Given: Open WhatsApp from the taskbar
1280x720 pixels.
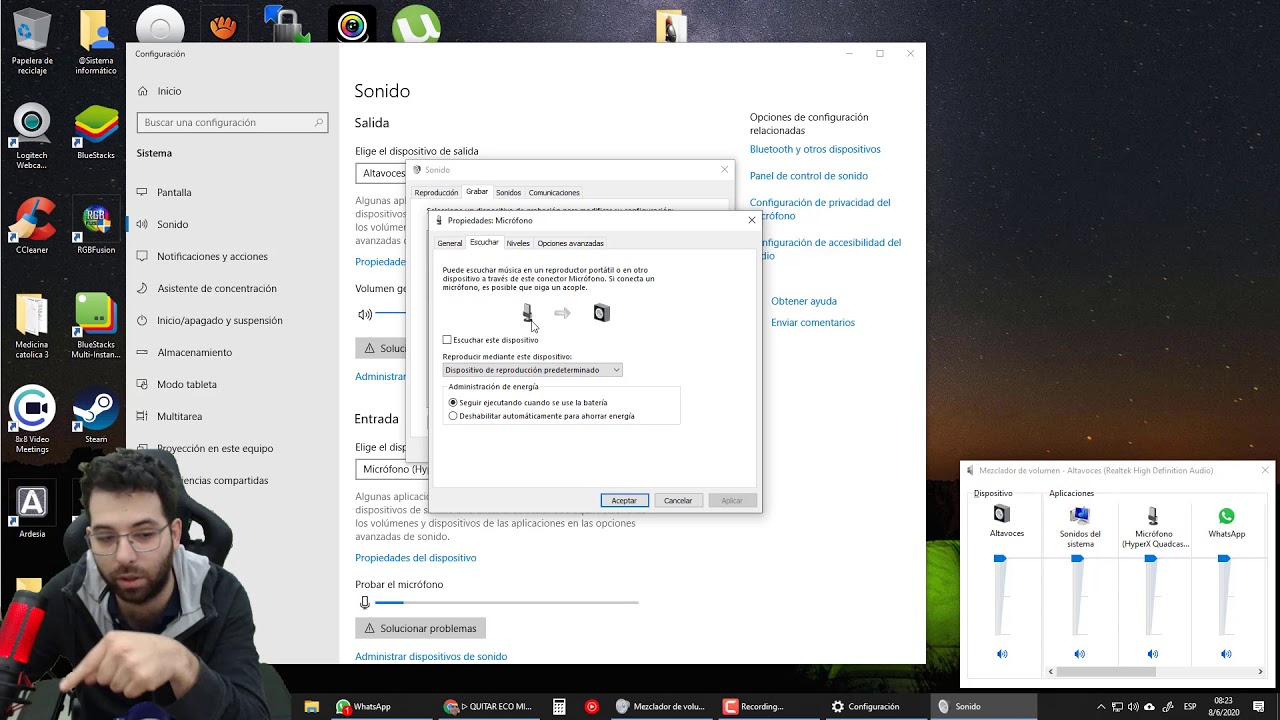Looking at the screenshot, I should point(363,706).
